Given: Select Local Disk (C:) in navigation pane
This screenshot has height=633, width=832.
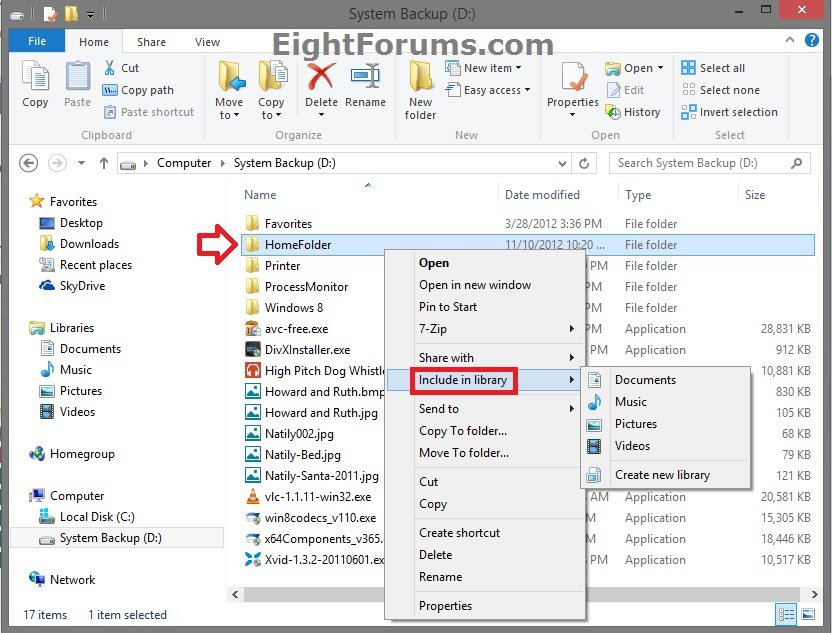Looking at the screenshot, I should 97,517.
